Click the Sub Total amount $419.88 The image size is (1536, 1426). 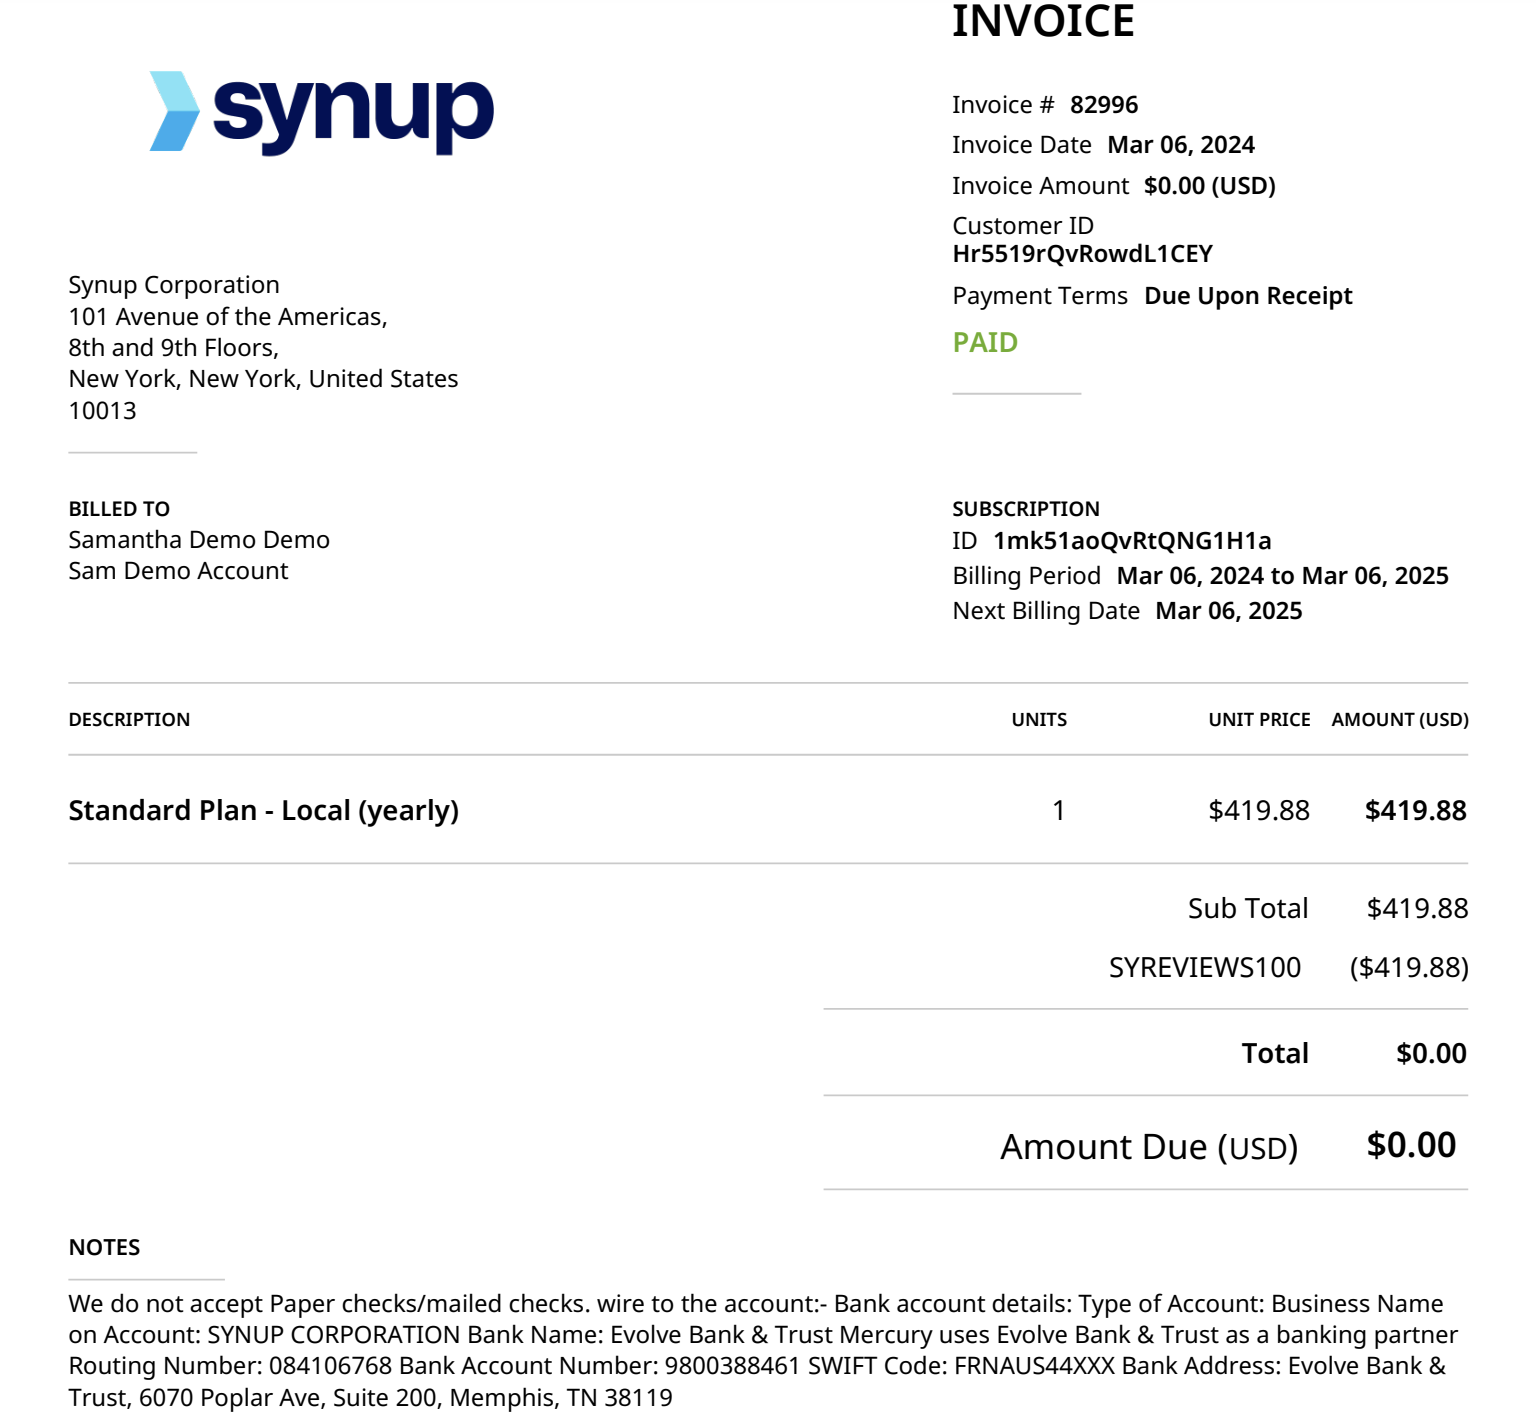click(x=1417, y=908)
